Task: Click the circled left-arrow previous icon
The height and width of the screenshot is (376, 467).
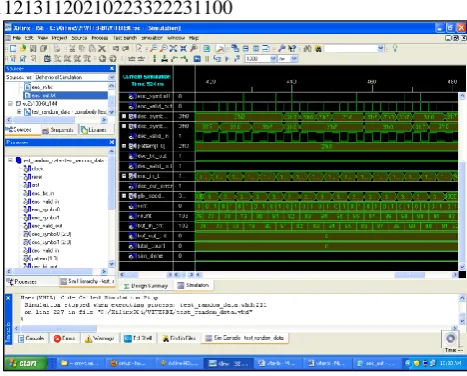Action: pyautogui.click(x=102, y=59)
